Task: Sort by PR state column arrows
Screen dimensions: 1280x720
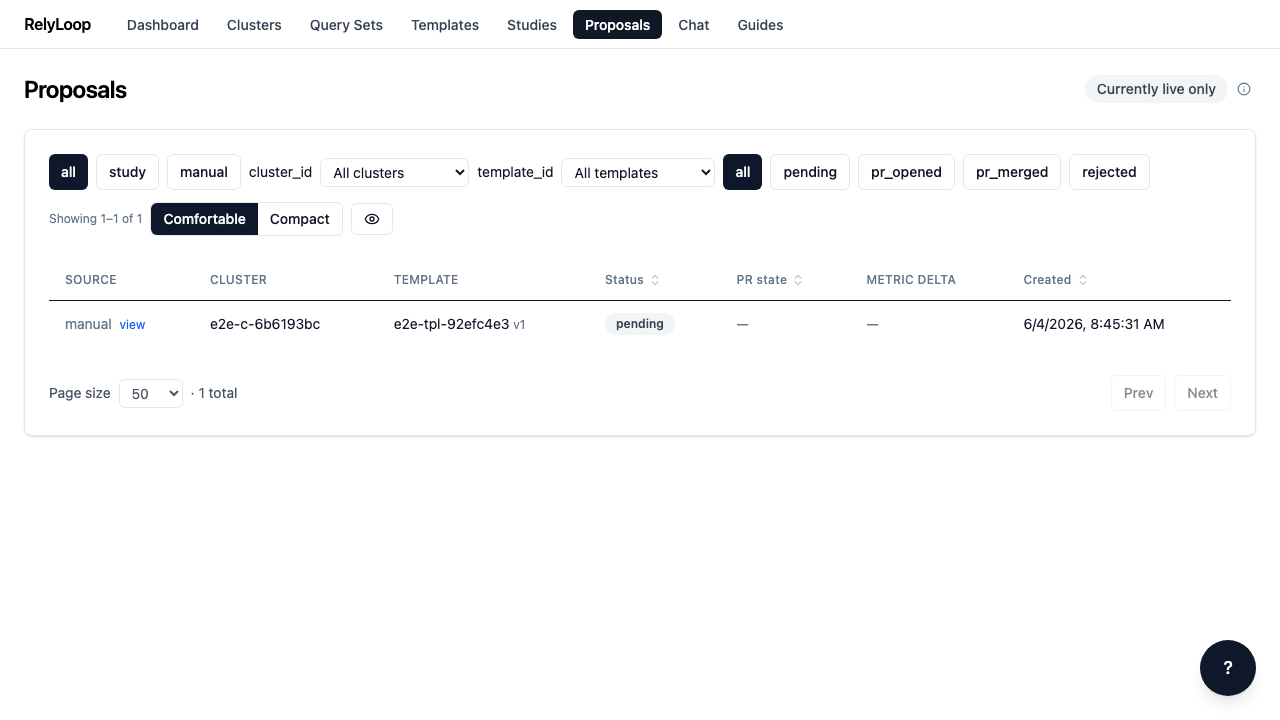Action: coord(798,280)
